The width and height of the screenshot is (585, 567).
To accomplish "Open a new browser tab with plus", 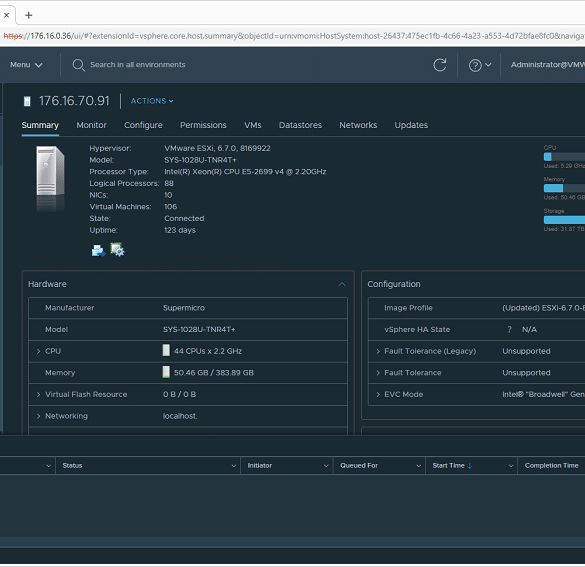I will tap(28, 15).
